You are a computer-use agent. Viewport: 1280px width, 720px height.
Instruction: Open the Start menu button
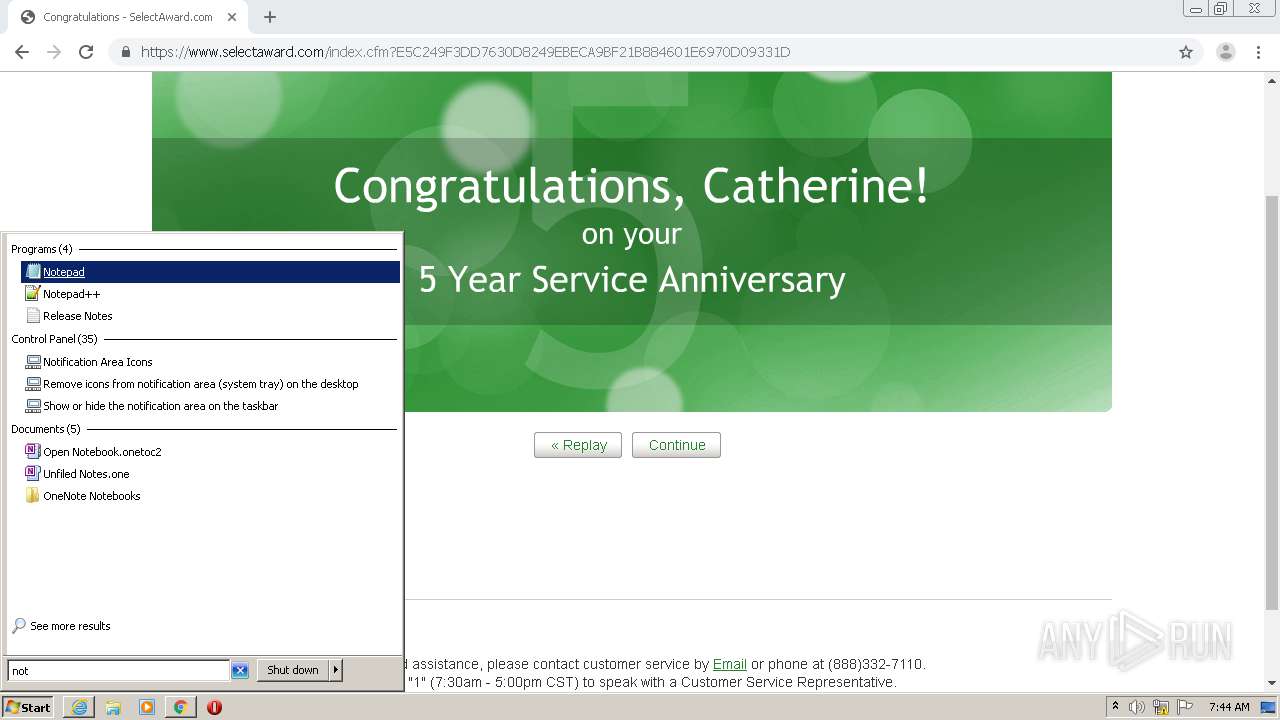[28, 707]
